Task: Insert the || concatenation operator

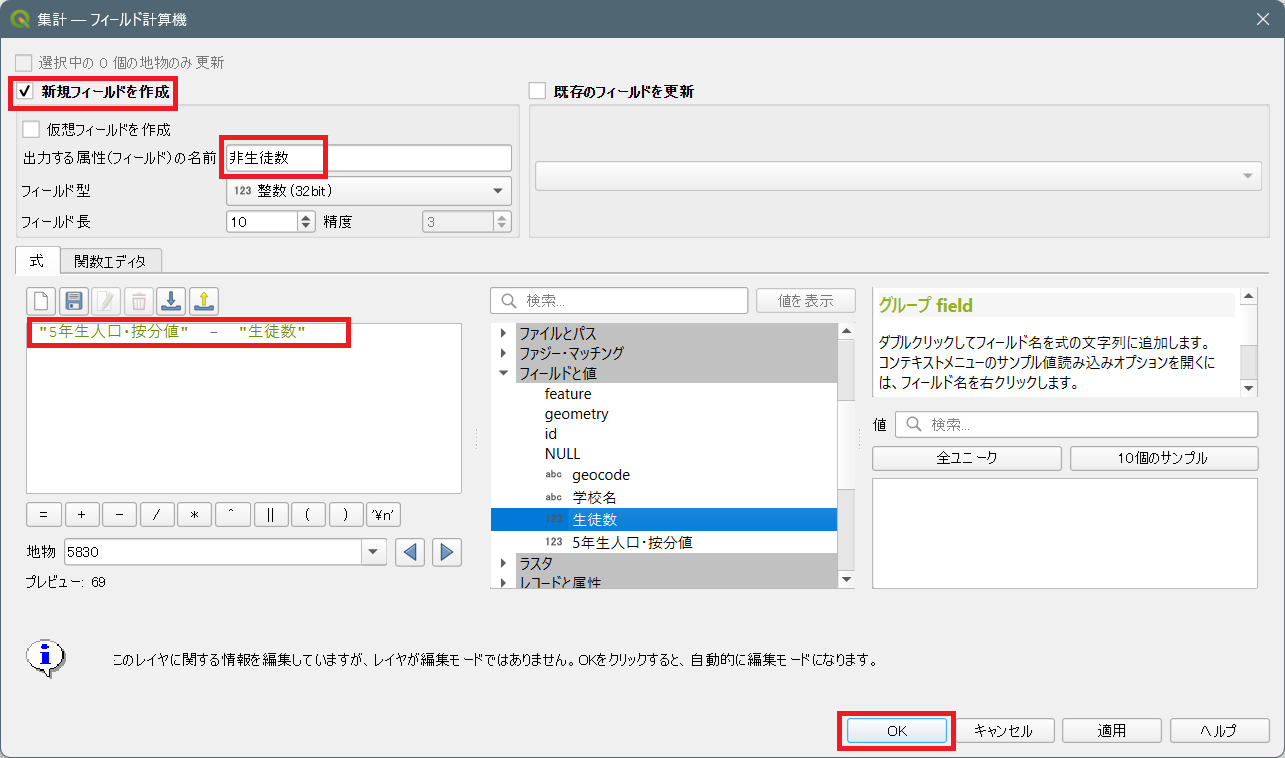Action: (270, 515)
